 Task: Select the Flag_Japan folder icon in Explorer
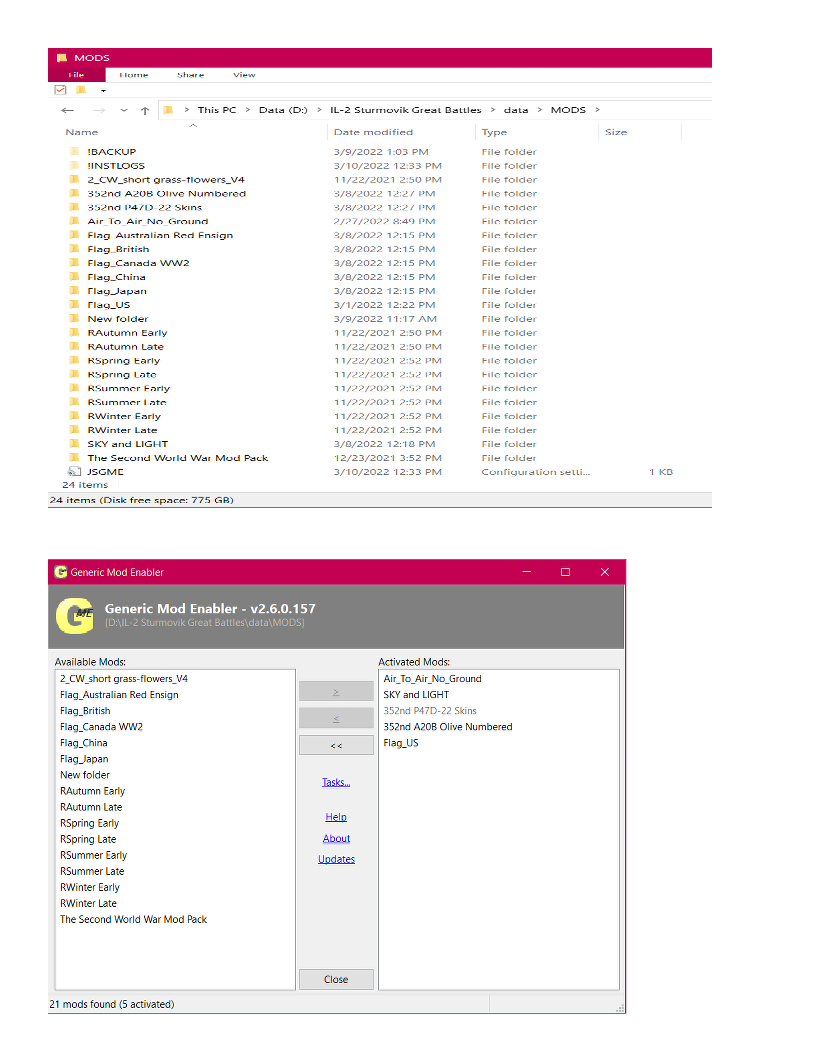coord(74,291)
